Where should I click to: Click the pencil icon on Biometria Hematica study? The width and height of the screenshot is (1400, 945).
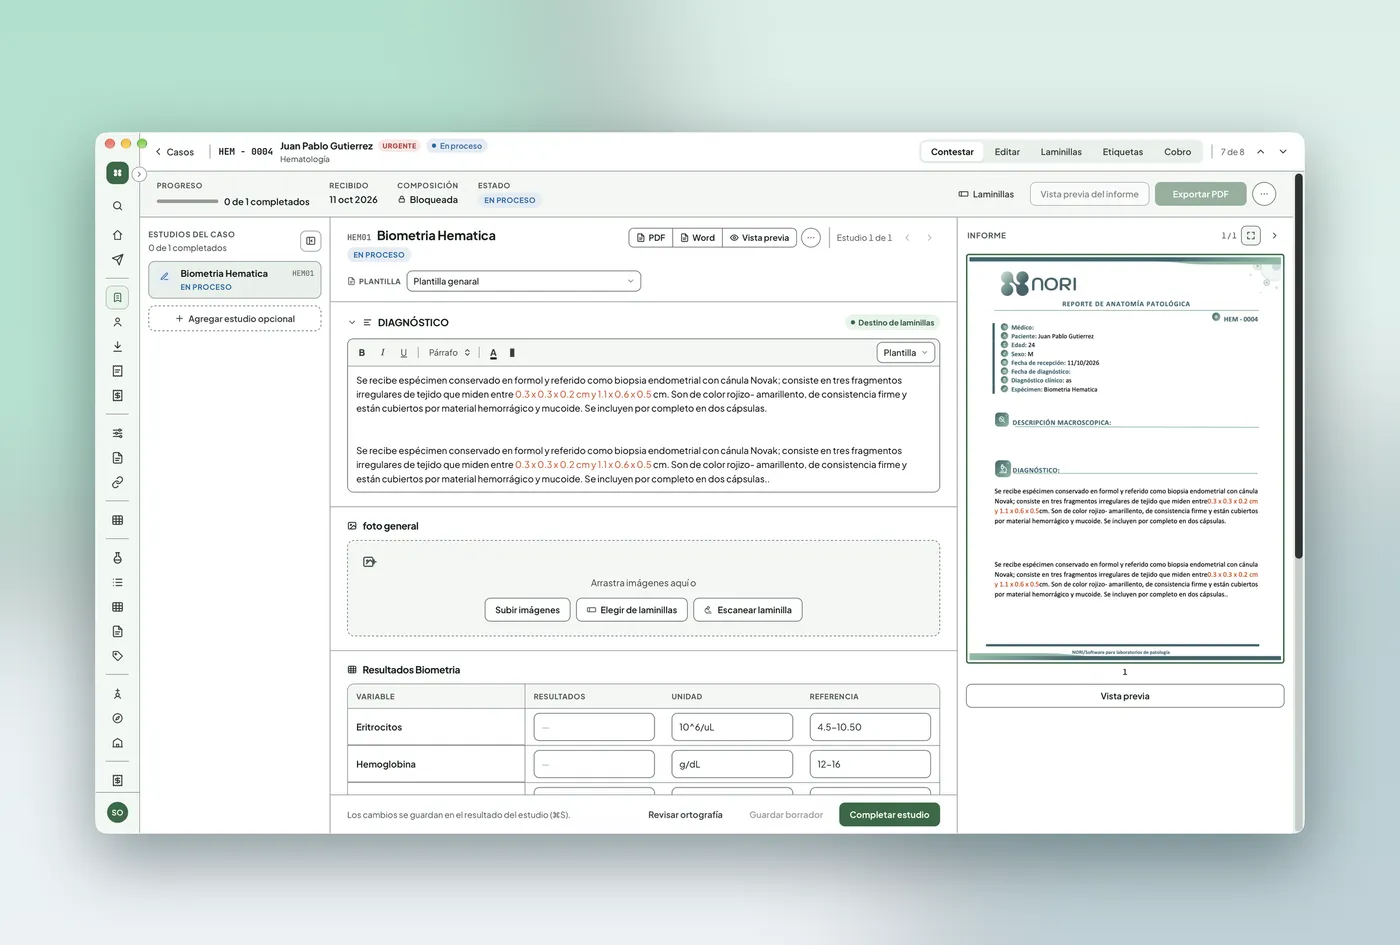pos(165,276)
